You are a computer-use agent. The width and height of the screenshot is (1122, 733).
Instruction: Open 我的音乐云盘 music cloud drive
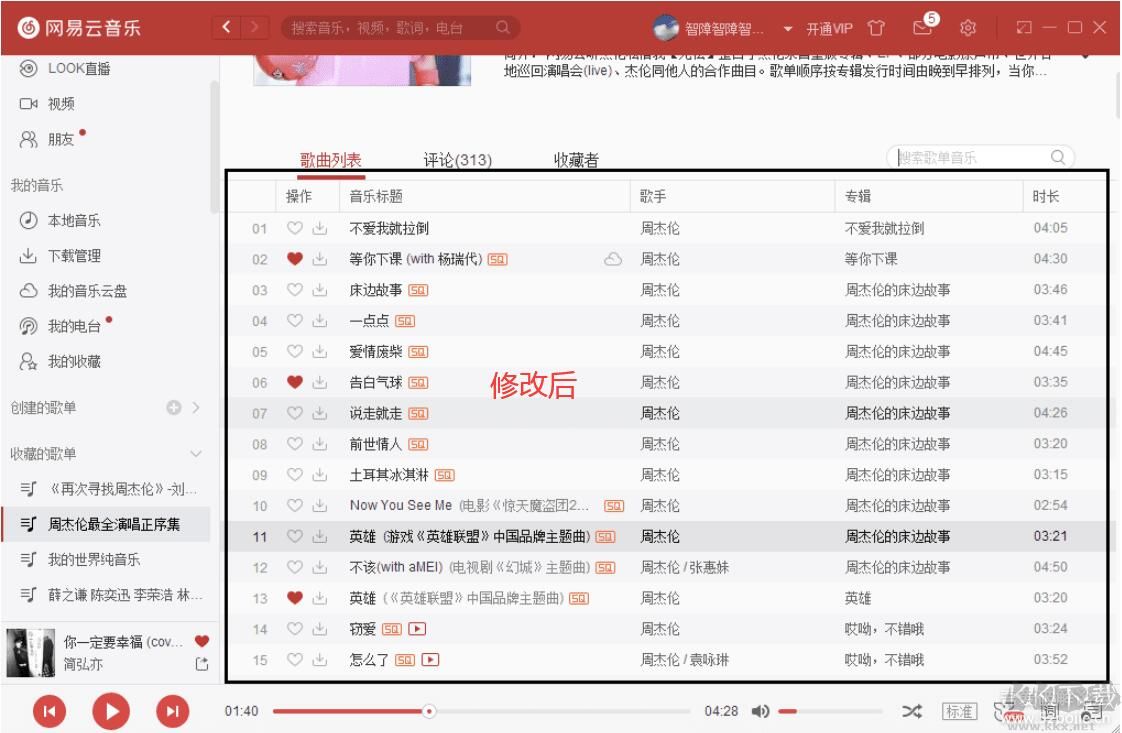click(83, 290)
